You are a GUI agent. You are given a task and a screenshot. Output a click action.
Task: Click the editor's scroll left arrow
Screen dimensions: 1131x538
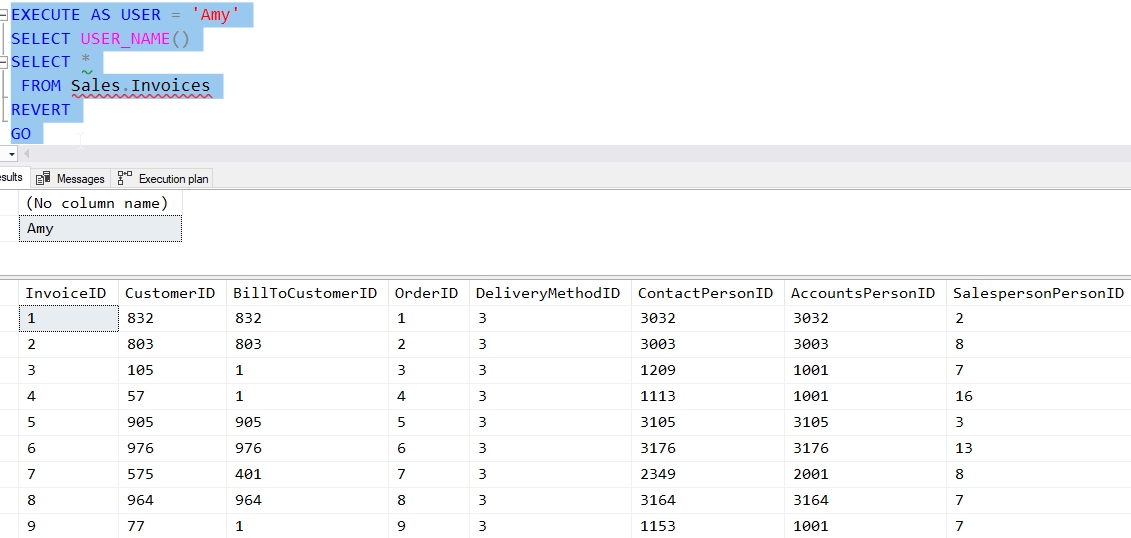27,154
